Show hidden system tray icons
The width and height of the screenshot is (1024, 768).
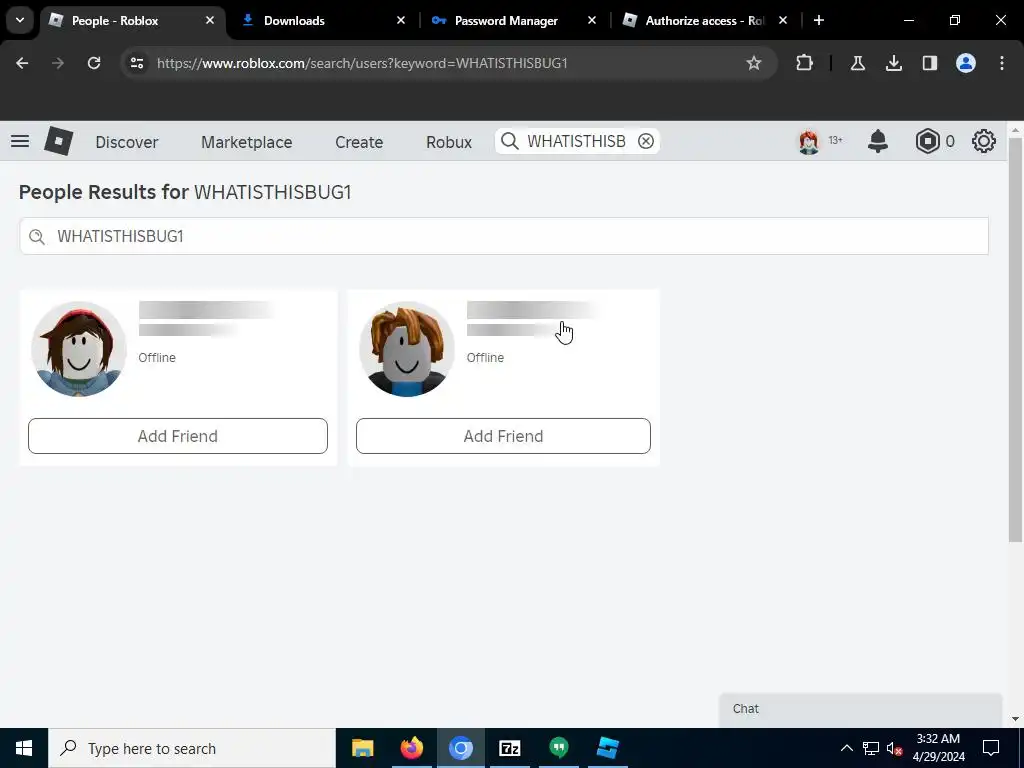coord(846,748)
